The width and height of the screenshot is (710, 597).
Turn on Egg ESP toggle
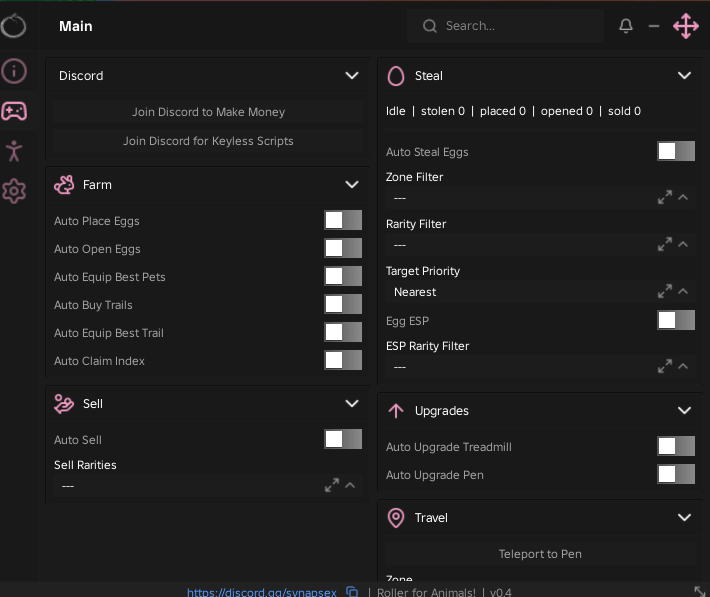(676, 320)
